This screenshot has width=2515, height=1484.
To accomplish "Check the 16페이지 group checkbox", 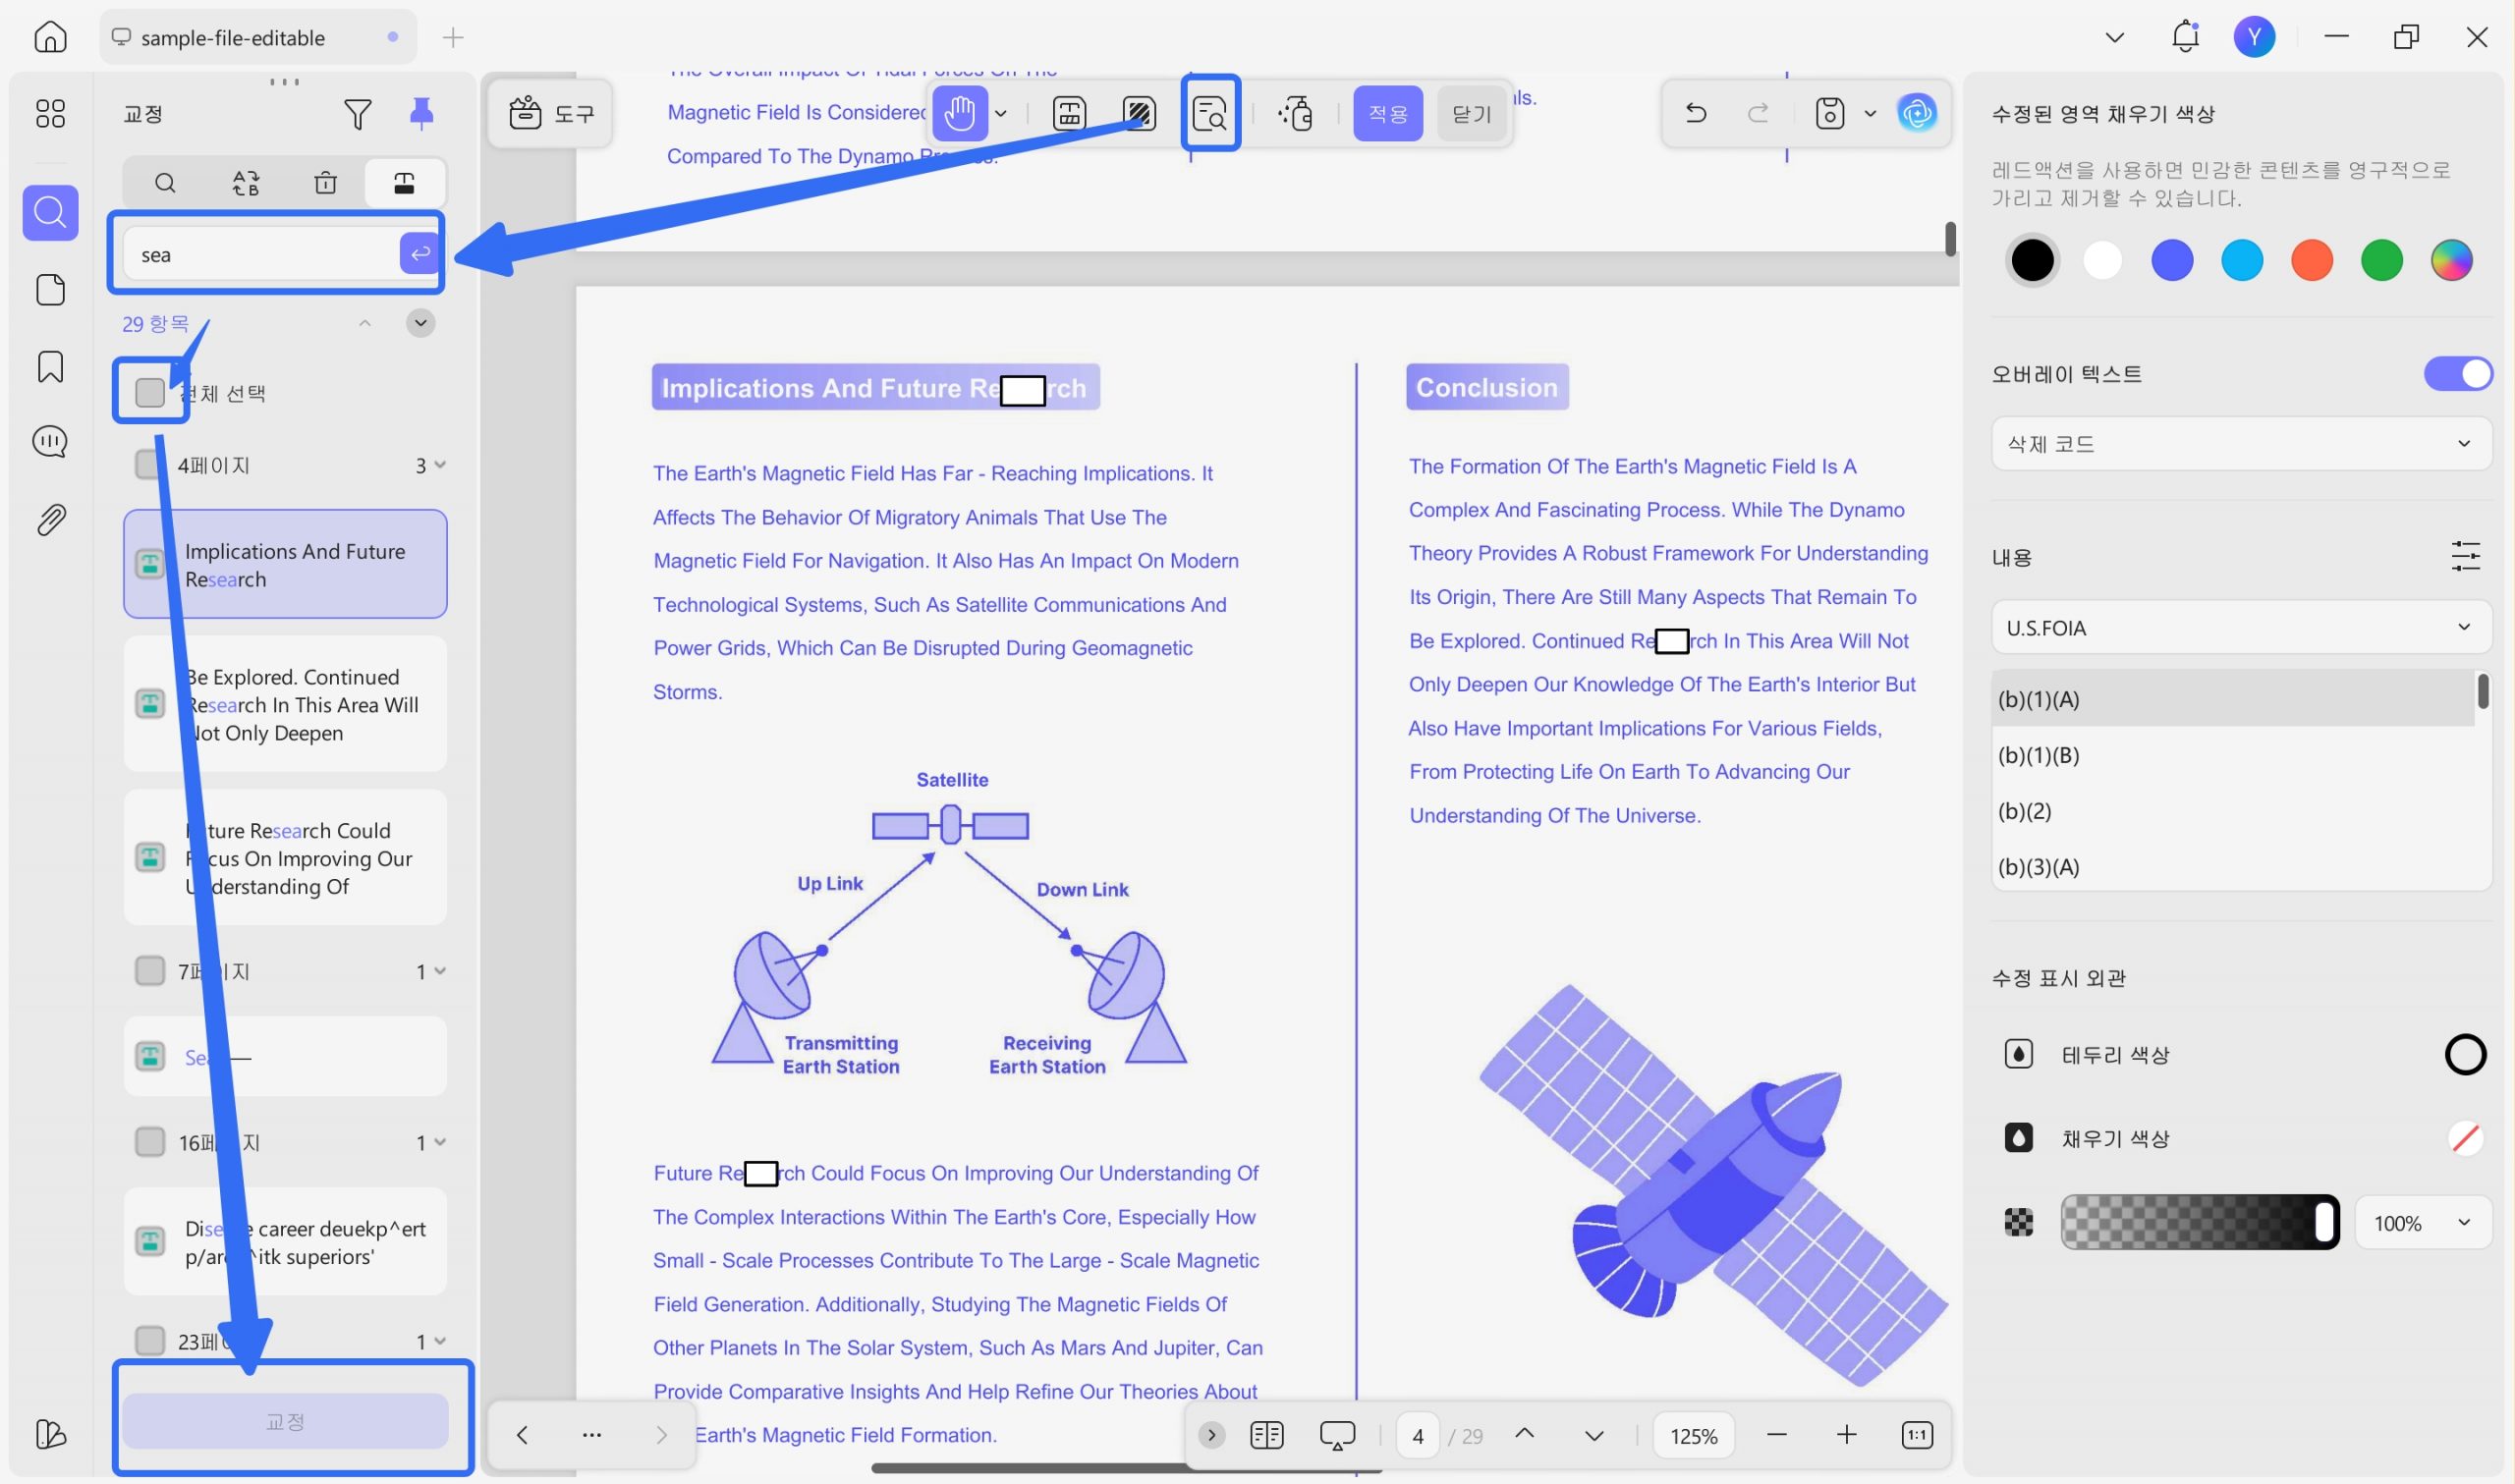I will click(149, 1141).
